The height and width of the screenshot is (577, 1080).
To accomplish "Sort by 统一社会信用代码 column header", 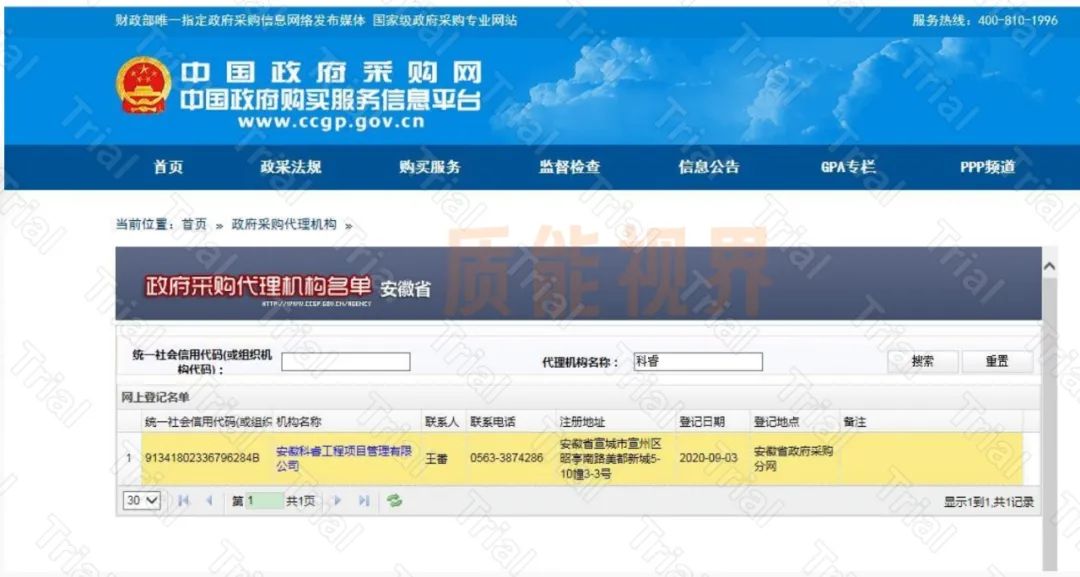I will pyautogui.click(x=207, y=422).
